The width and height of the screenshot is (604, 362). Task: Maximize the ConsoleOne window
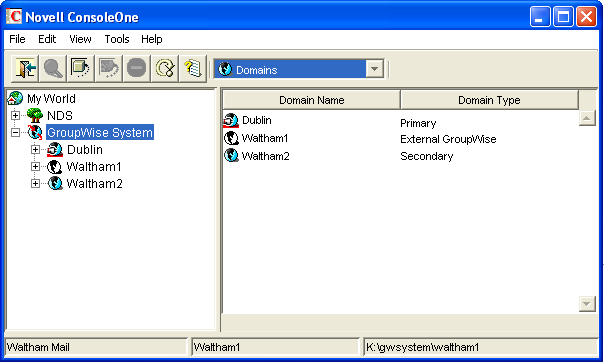point(563,17)
